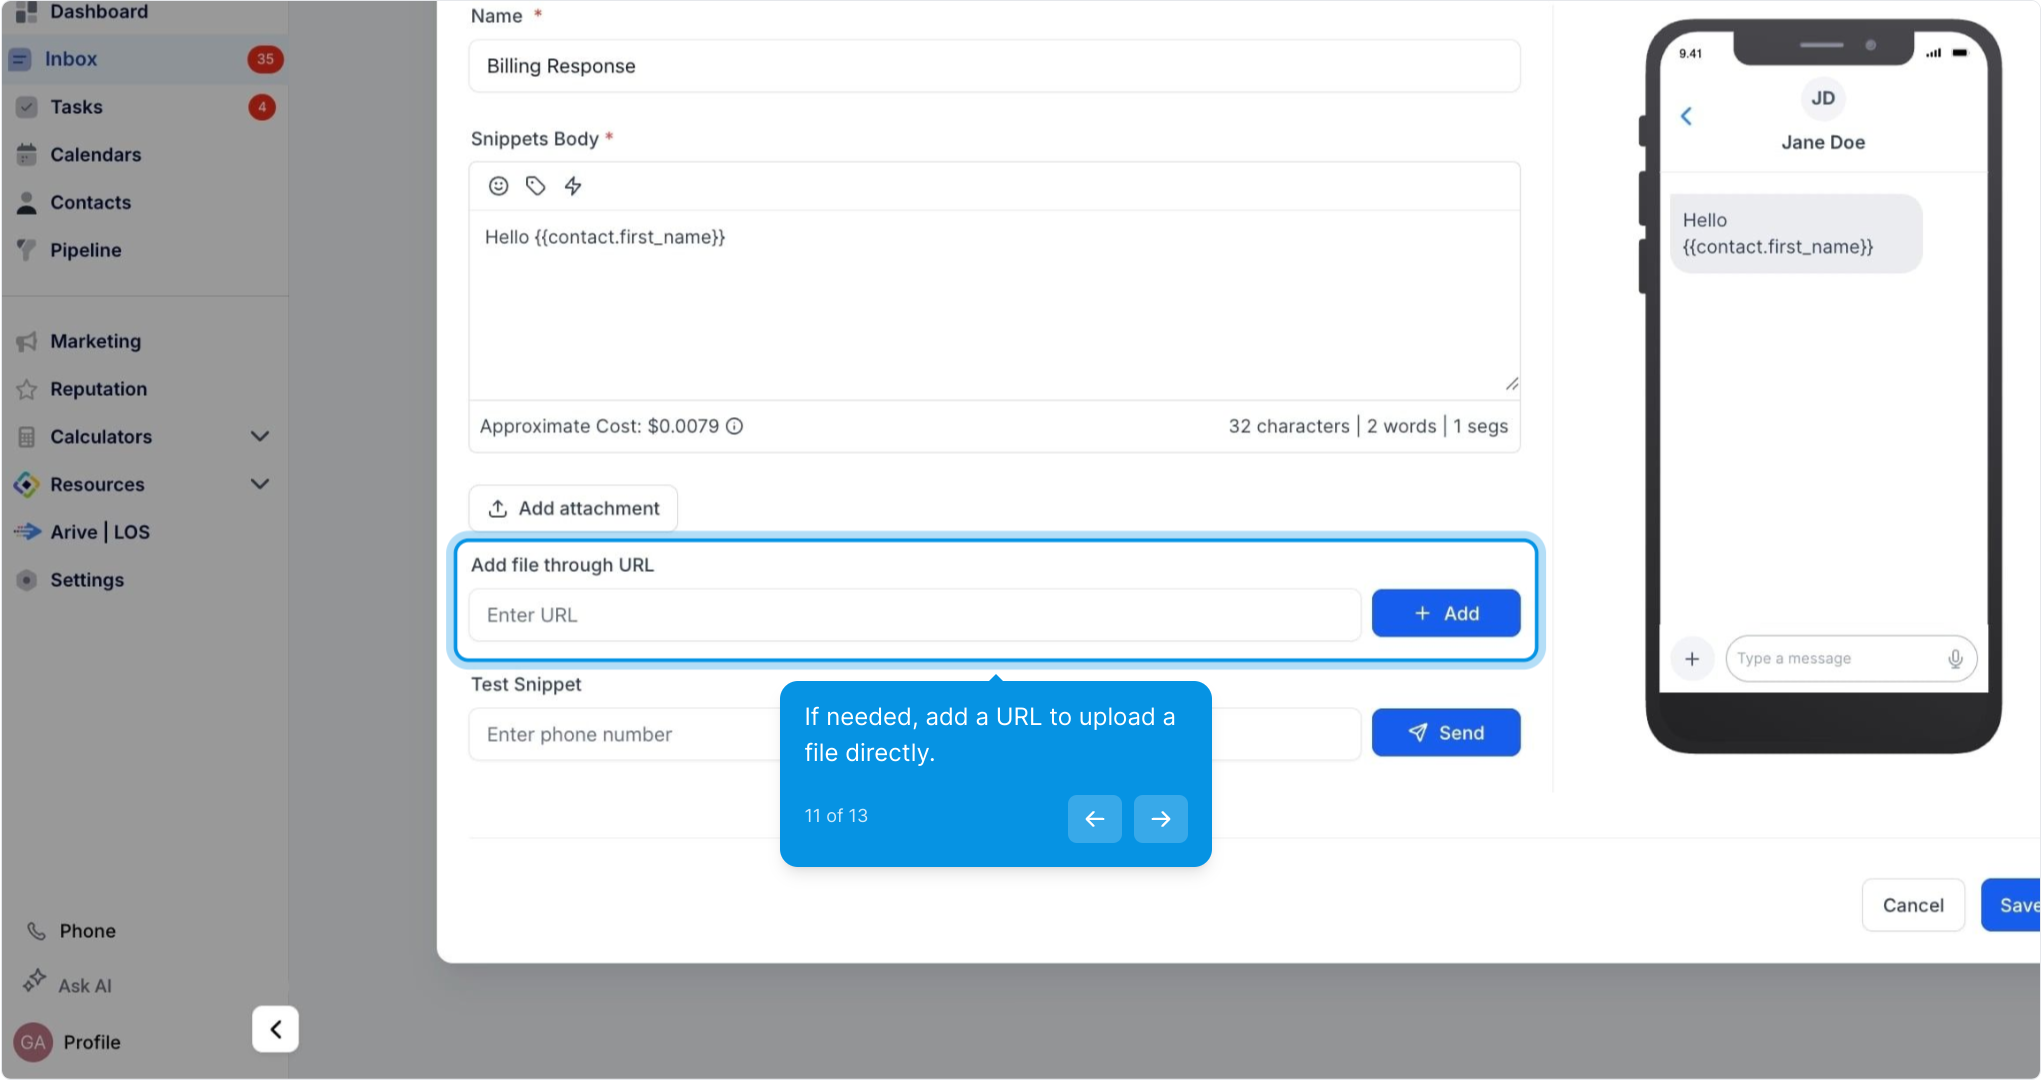Open the Marketing section
This screenshot has height=1080, width=2042.
pyautogui.click(x=95, y=342)
